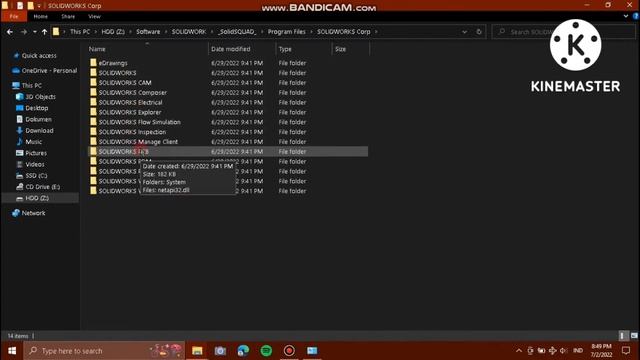Select the SOLIDWORKS Inspection folder

[x=228, y=131]
